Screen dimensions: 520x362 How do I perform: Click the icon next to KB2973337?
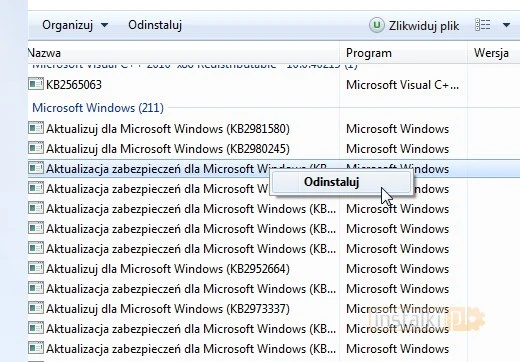pyautogui.click(x=36, y=308)
